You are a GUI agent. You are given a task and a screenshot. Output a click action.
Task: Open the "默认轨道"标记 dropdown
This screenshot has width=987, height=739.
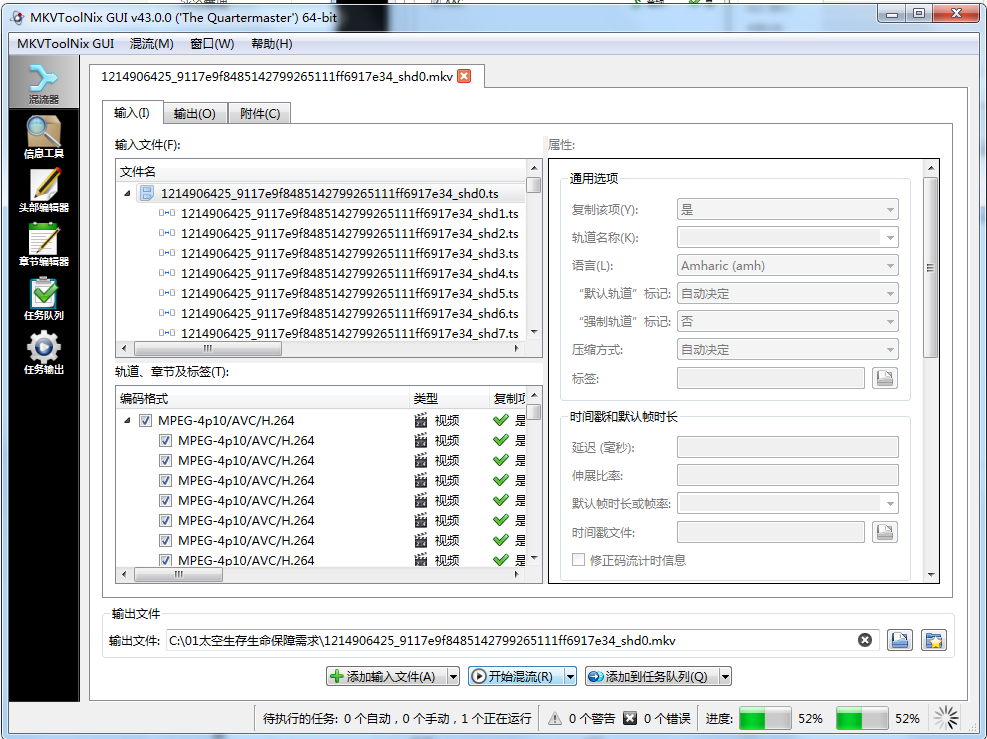coord(787,293)
